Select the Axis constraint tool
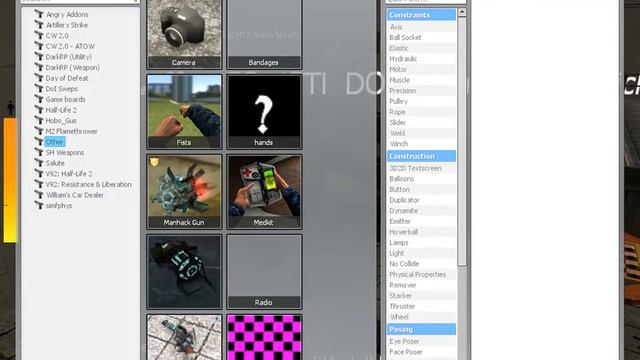Image resolution: width=640 pixels, height=360 pixels. click(x=421, y=27)
